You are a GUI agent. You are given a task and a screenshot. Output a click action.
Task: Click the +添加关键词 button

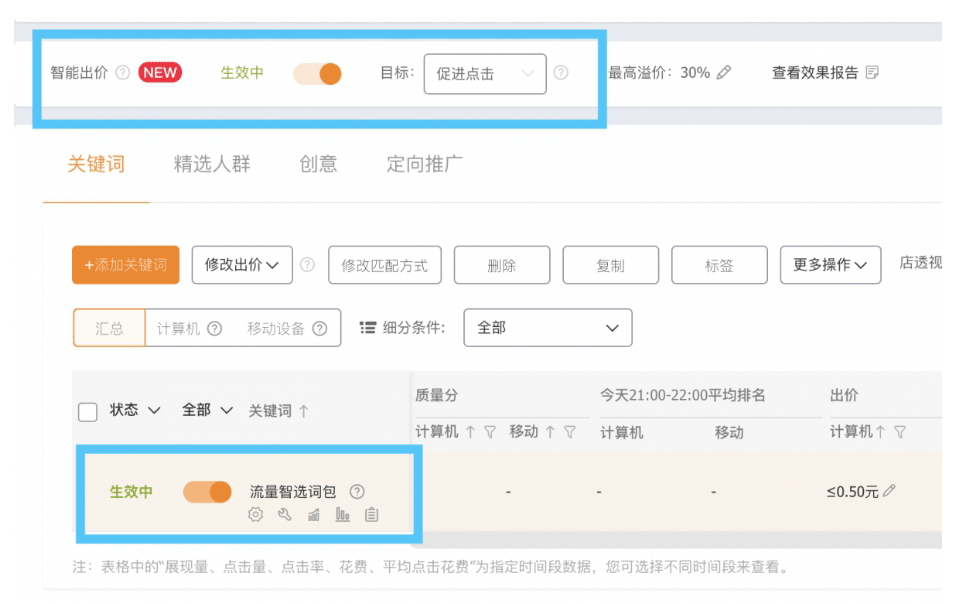[x=126, y=265]
